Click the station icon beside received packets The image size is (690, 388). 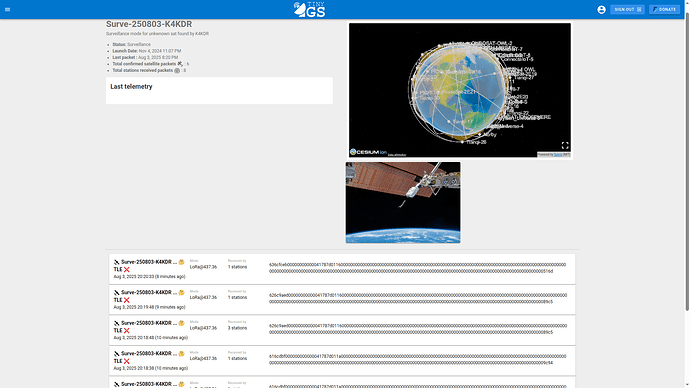pyautogui.click(x=177, y=70)
